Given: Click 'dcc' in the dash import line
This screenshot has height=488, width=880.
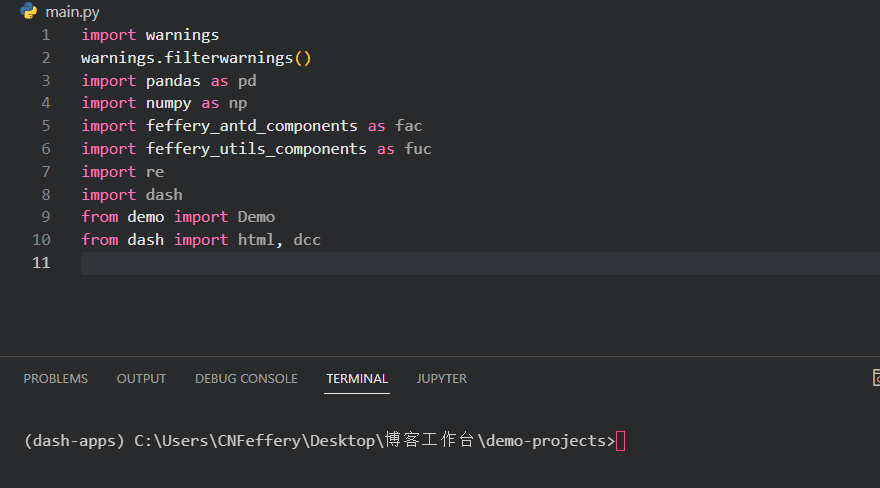Looking at the screenshot, I should point(307,240).
